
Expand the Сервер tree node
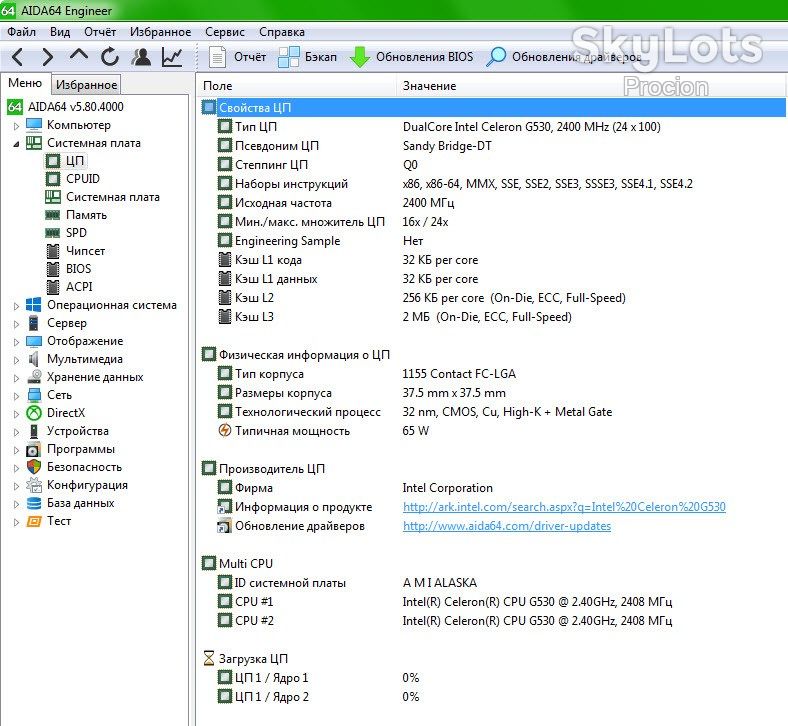pyautogui.click(x=17, y=324)
